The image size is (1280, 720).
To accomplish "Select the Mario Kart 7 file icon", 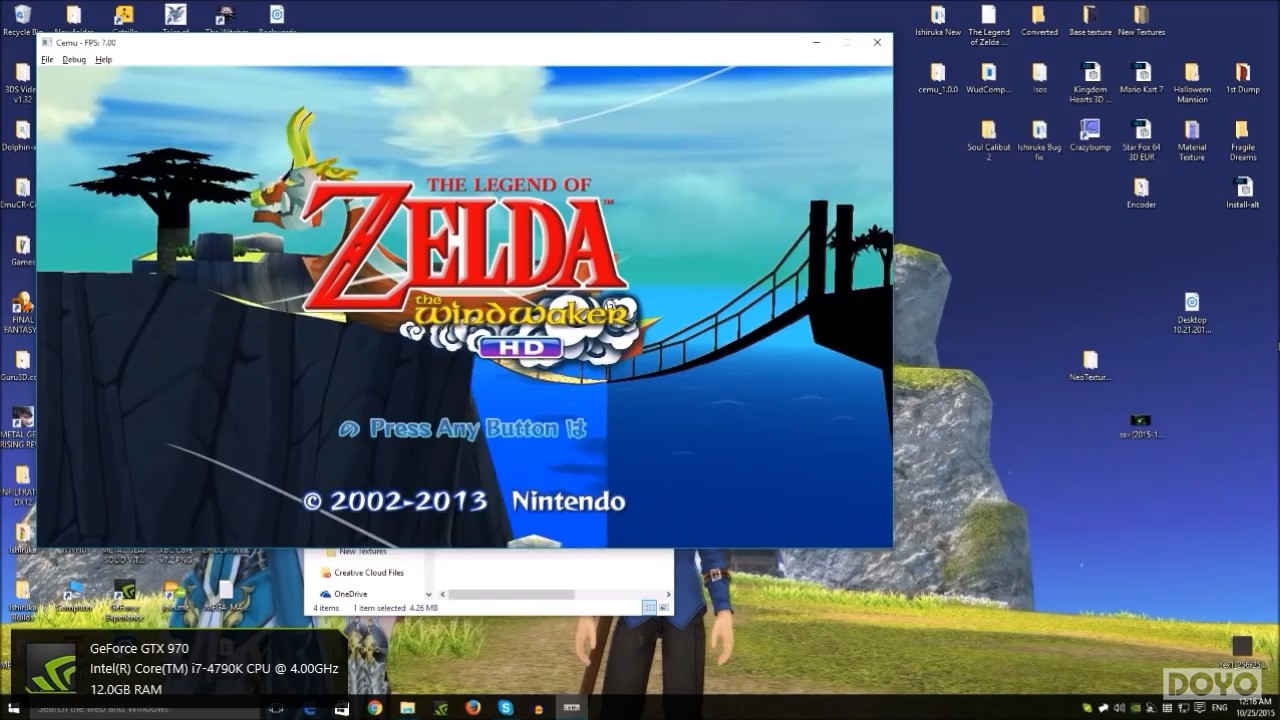I will coord(1141,78).
